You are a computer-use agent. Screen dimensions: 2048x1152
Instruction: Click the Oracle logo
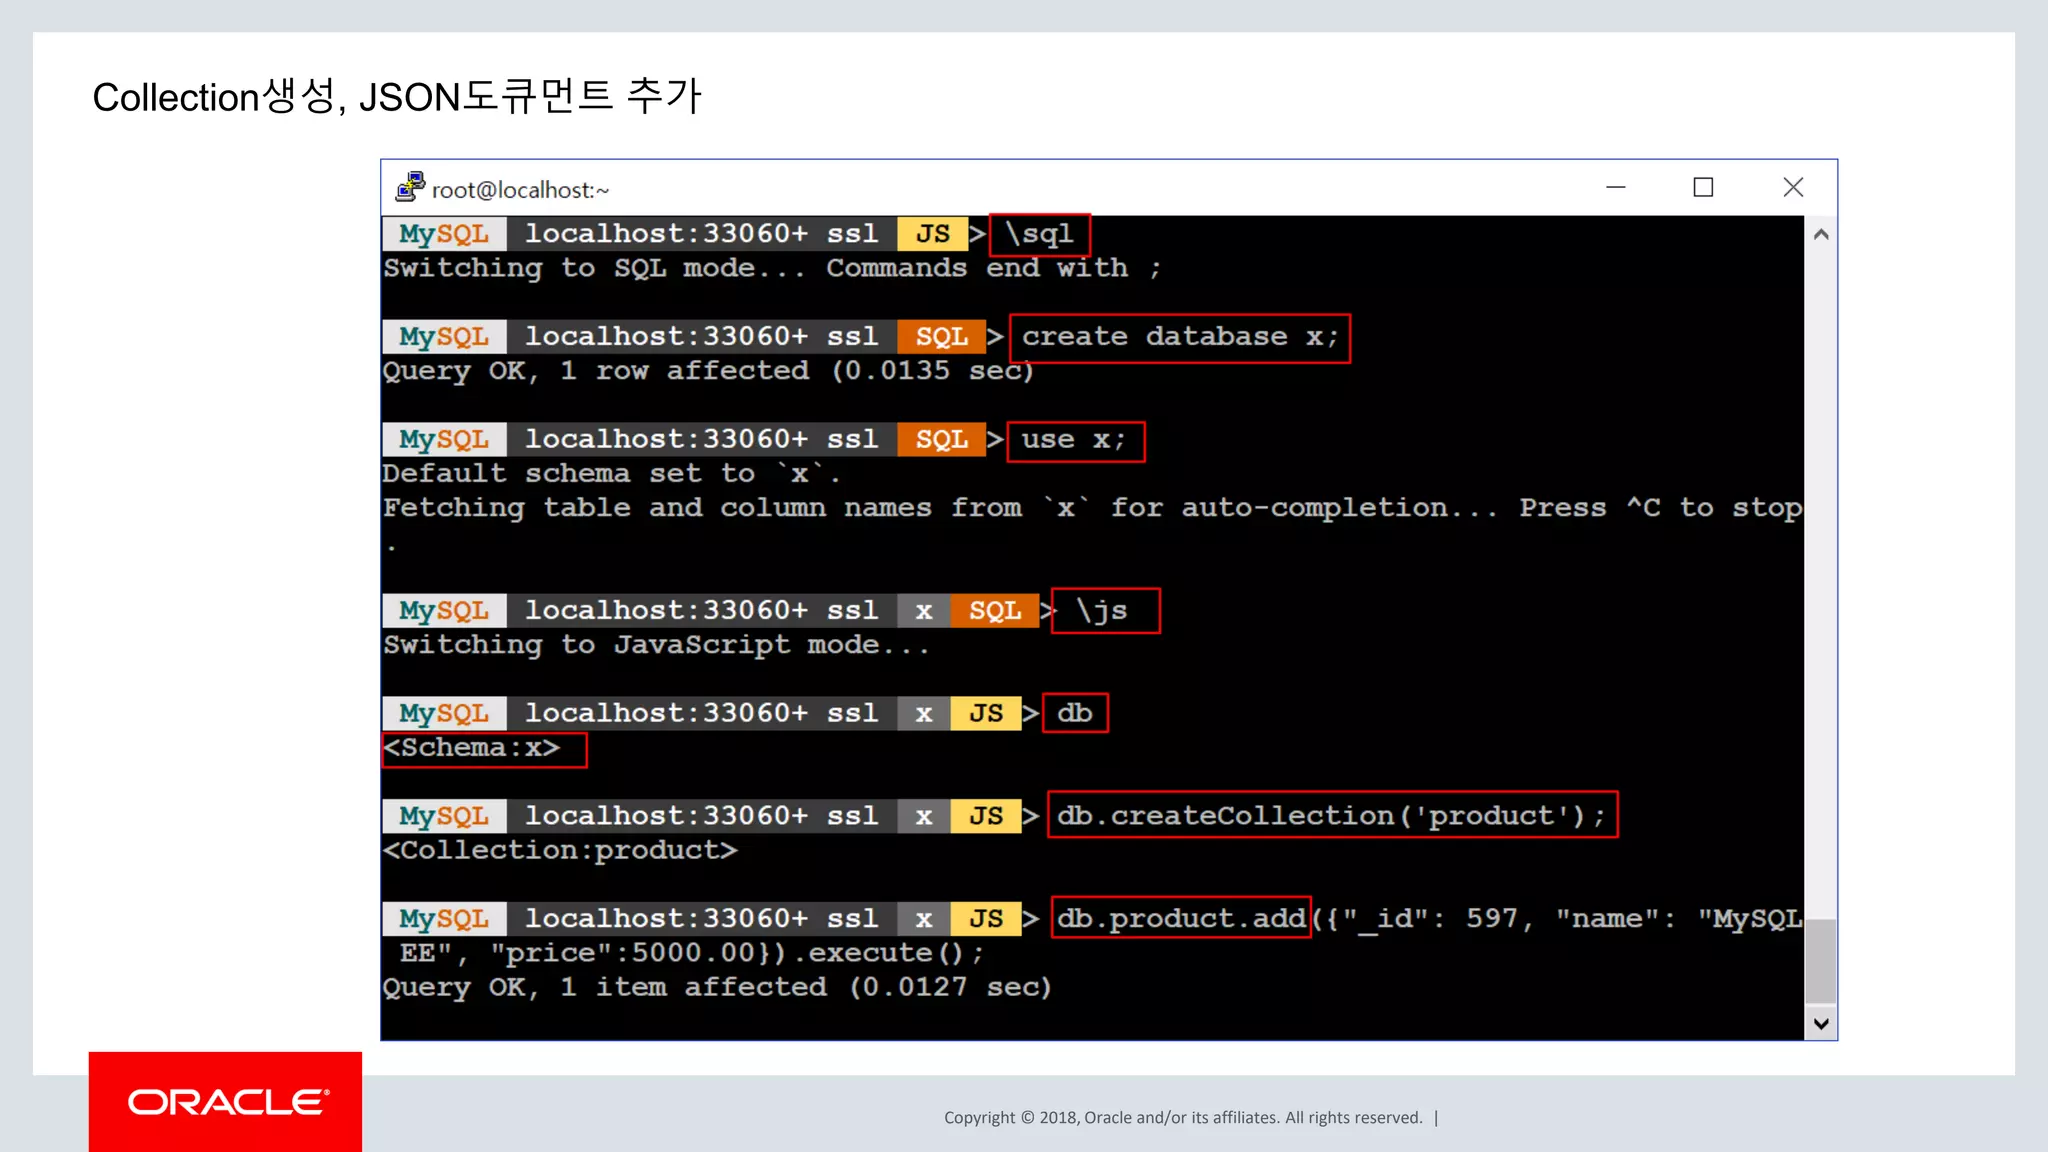226,1102
